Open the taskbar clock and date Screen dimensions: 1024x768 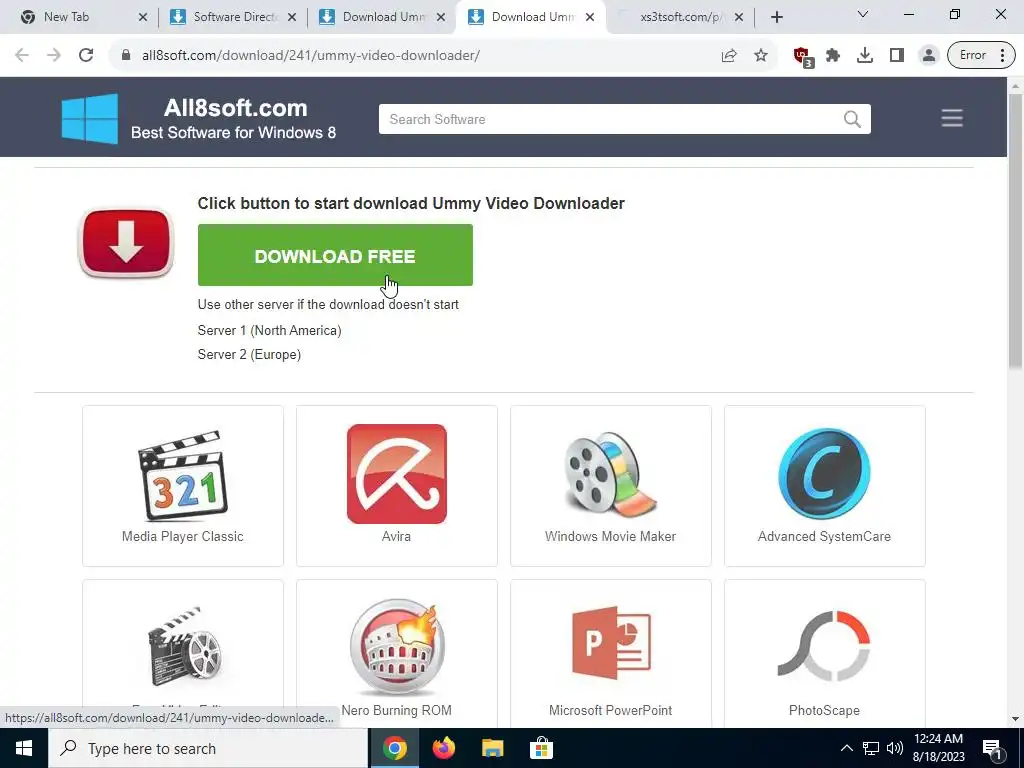938,748
